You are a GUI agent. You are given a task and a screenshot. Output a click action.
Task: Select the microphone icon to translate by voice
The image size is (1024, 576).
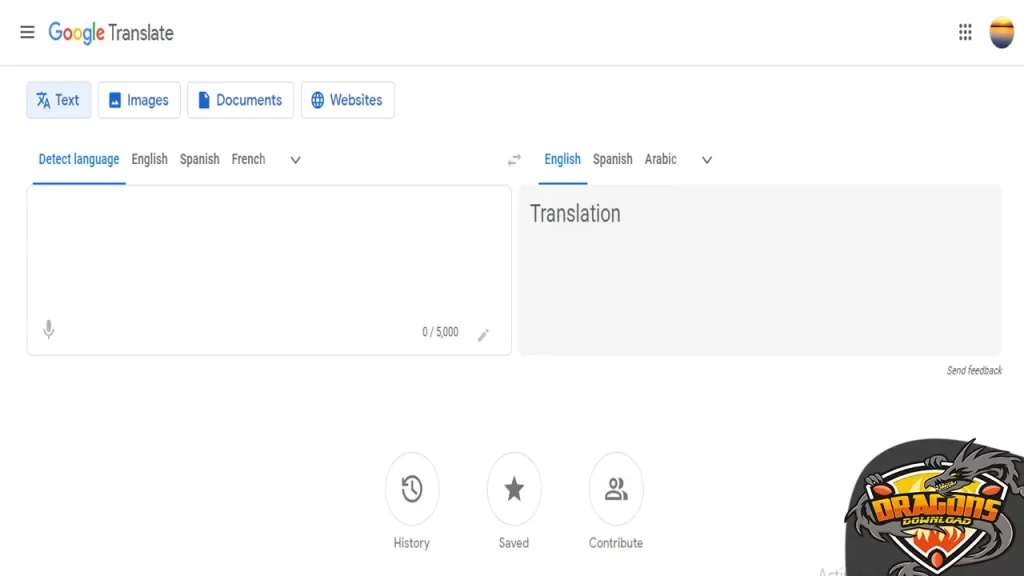click(x=48, y=329)
